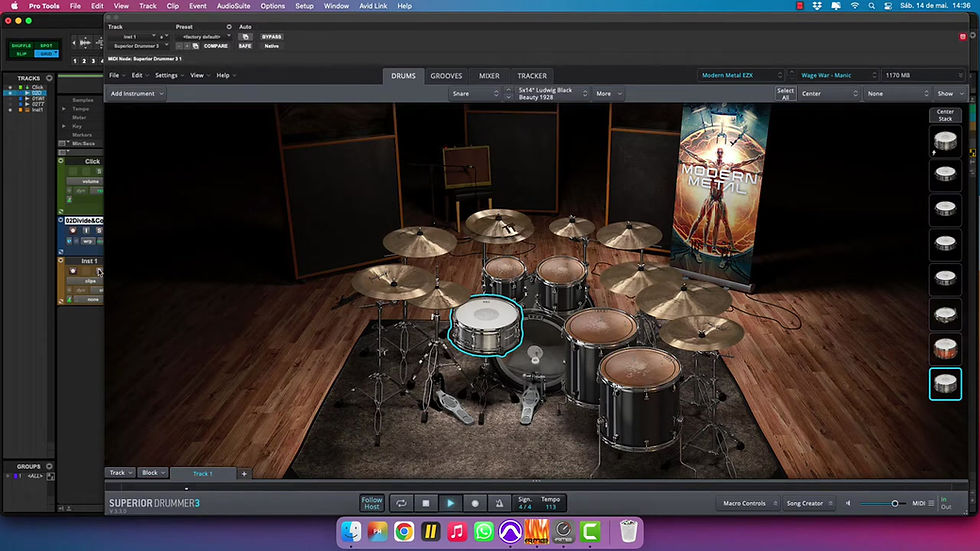Screen dimensions: 980x551
Task: Select the highlighted snare thumbnail in Center Stack
Action: [945, 384]
